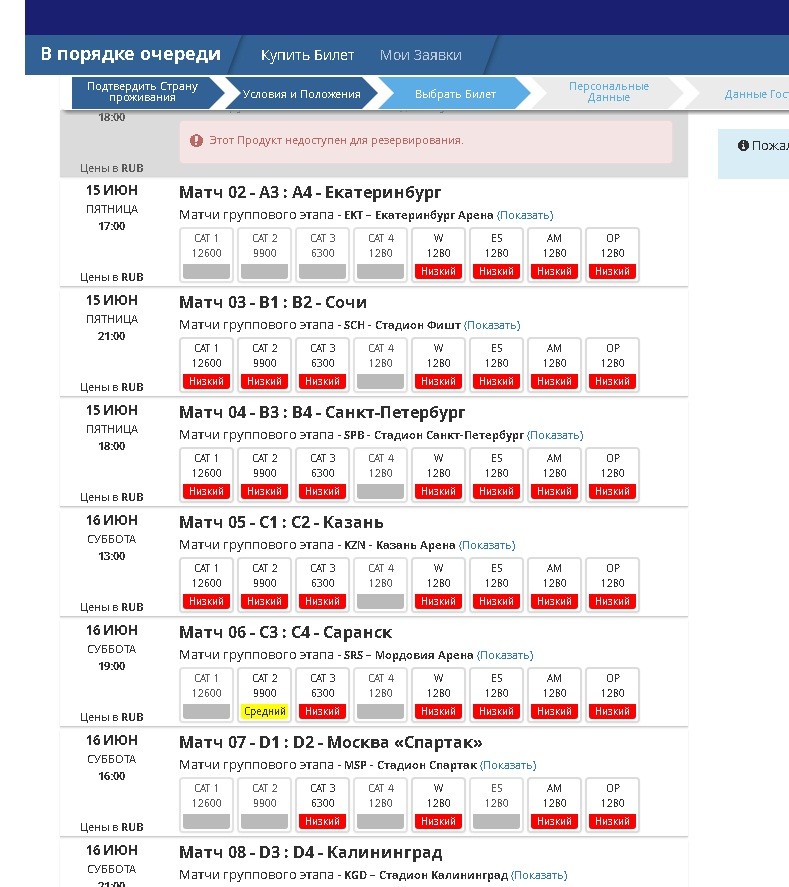The width and height of the screenshot is (789, 887).
Task: Click heading Матч 02 - A3 : A4 - Екатеринбург
Action: [310, 192]
